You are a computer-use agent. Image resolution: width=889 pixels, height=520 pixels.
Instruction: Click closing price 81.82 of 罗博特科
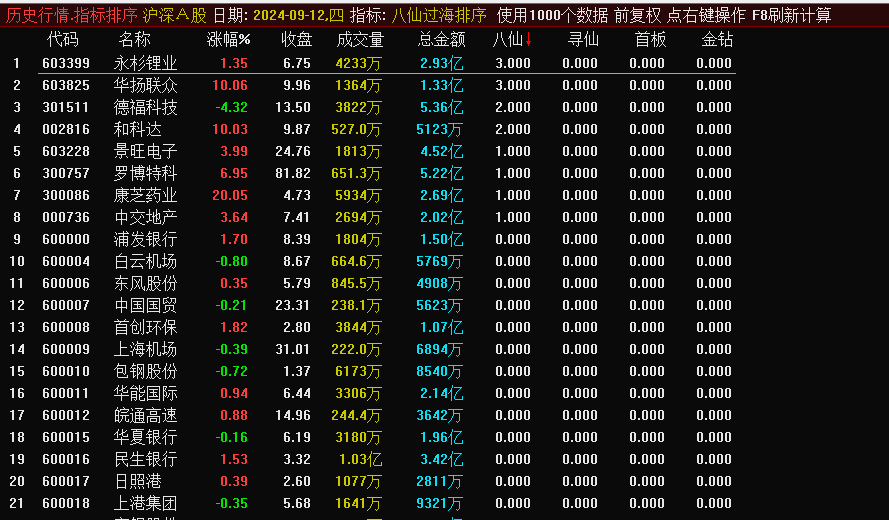point(293,174)
